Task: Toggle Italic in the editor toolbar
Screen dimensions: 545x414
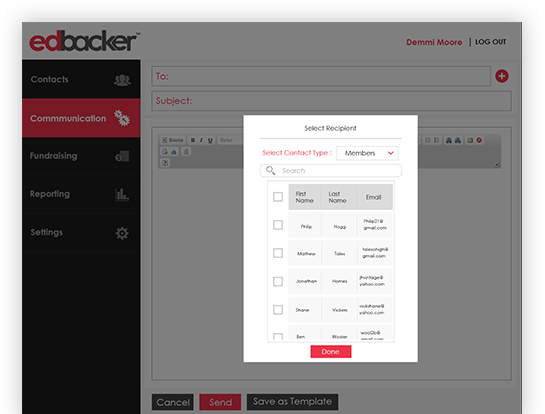Action: [201, 140]
